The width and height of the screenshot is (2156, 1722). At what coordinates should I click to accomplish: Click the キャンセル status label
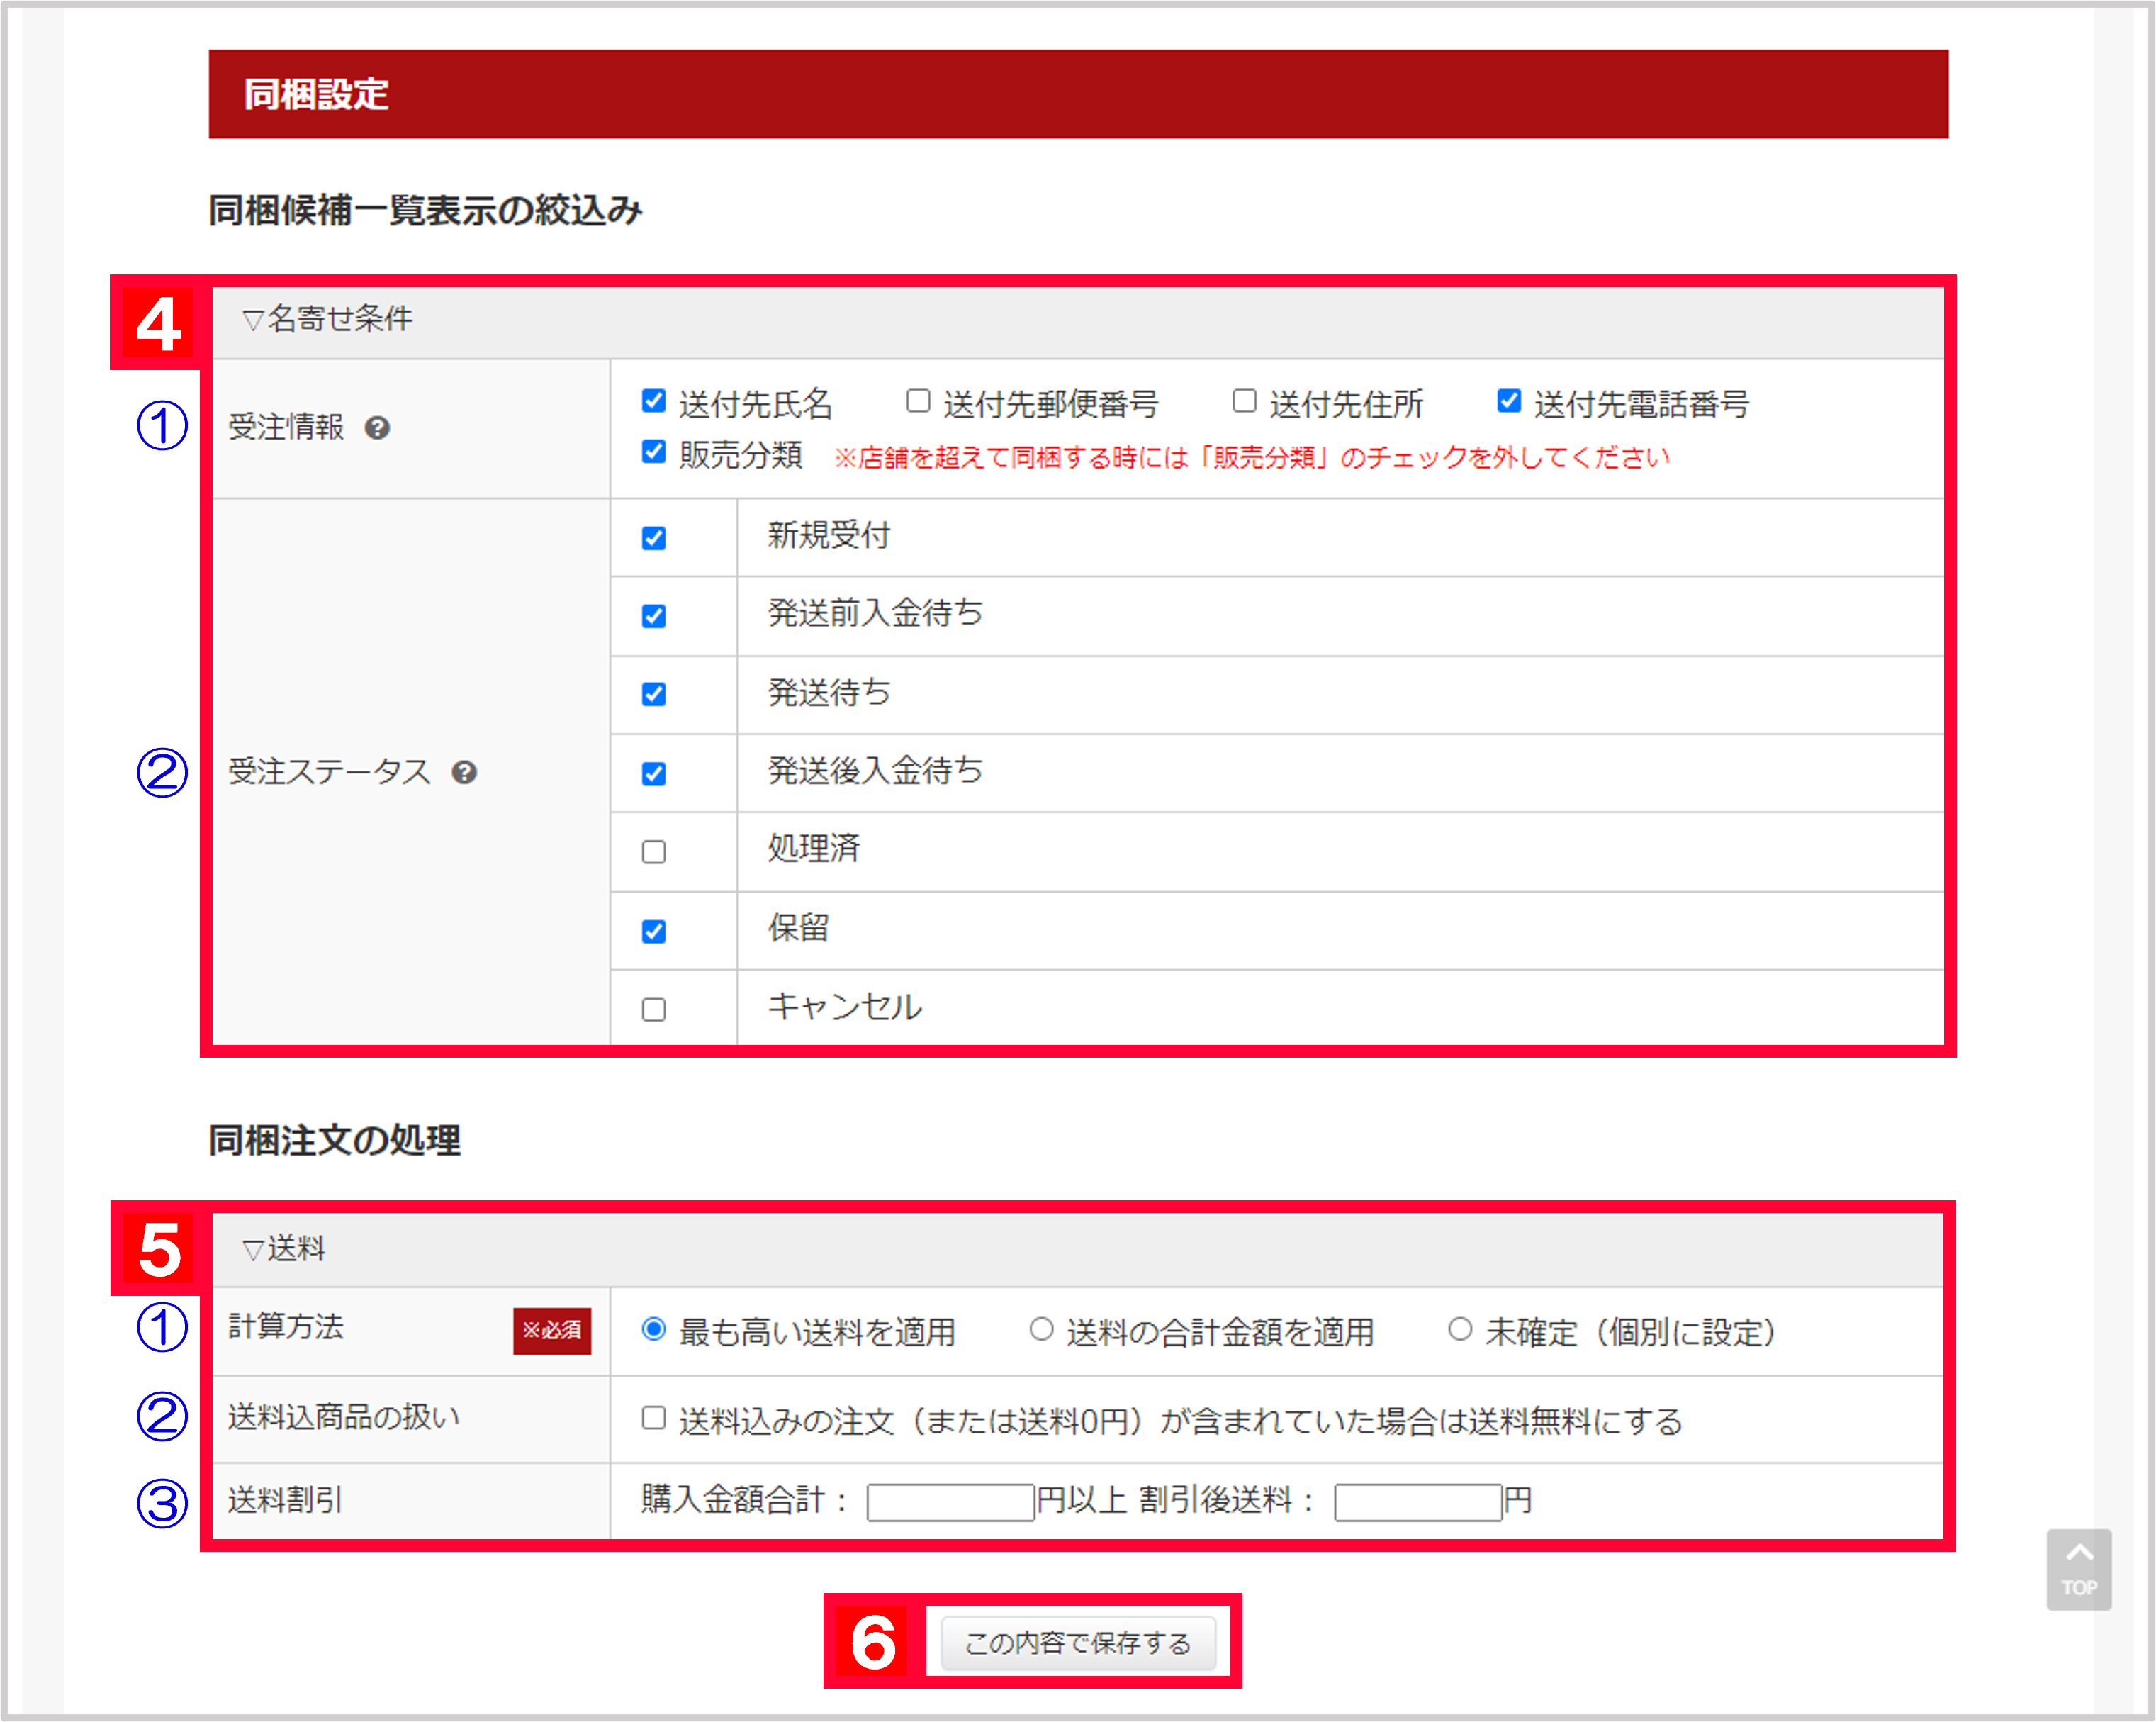click(845, 1007)
